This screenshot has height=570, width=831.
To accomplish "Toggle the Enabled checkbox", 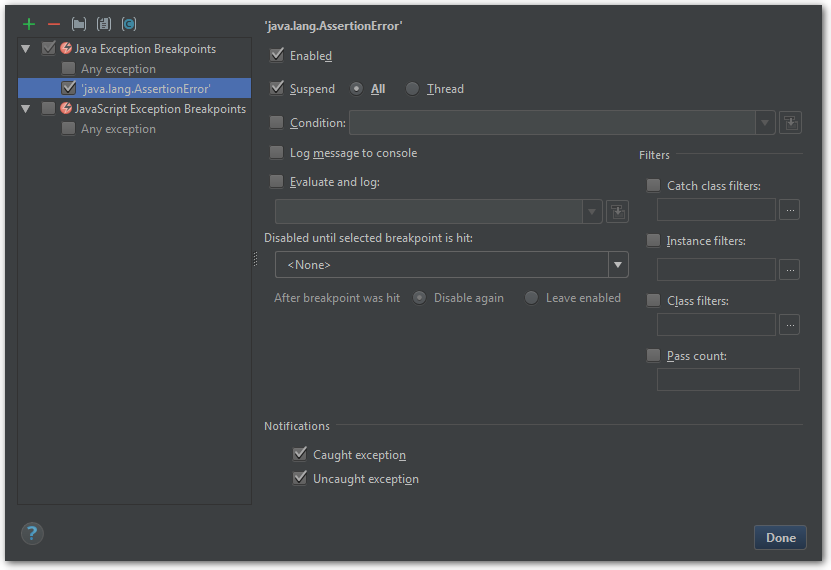I will 277,55.
